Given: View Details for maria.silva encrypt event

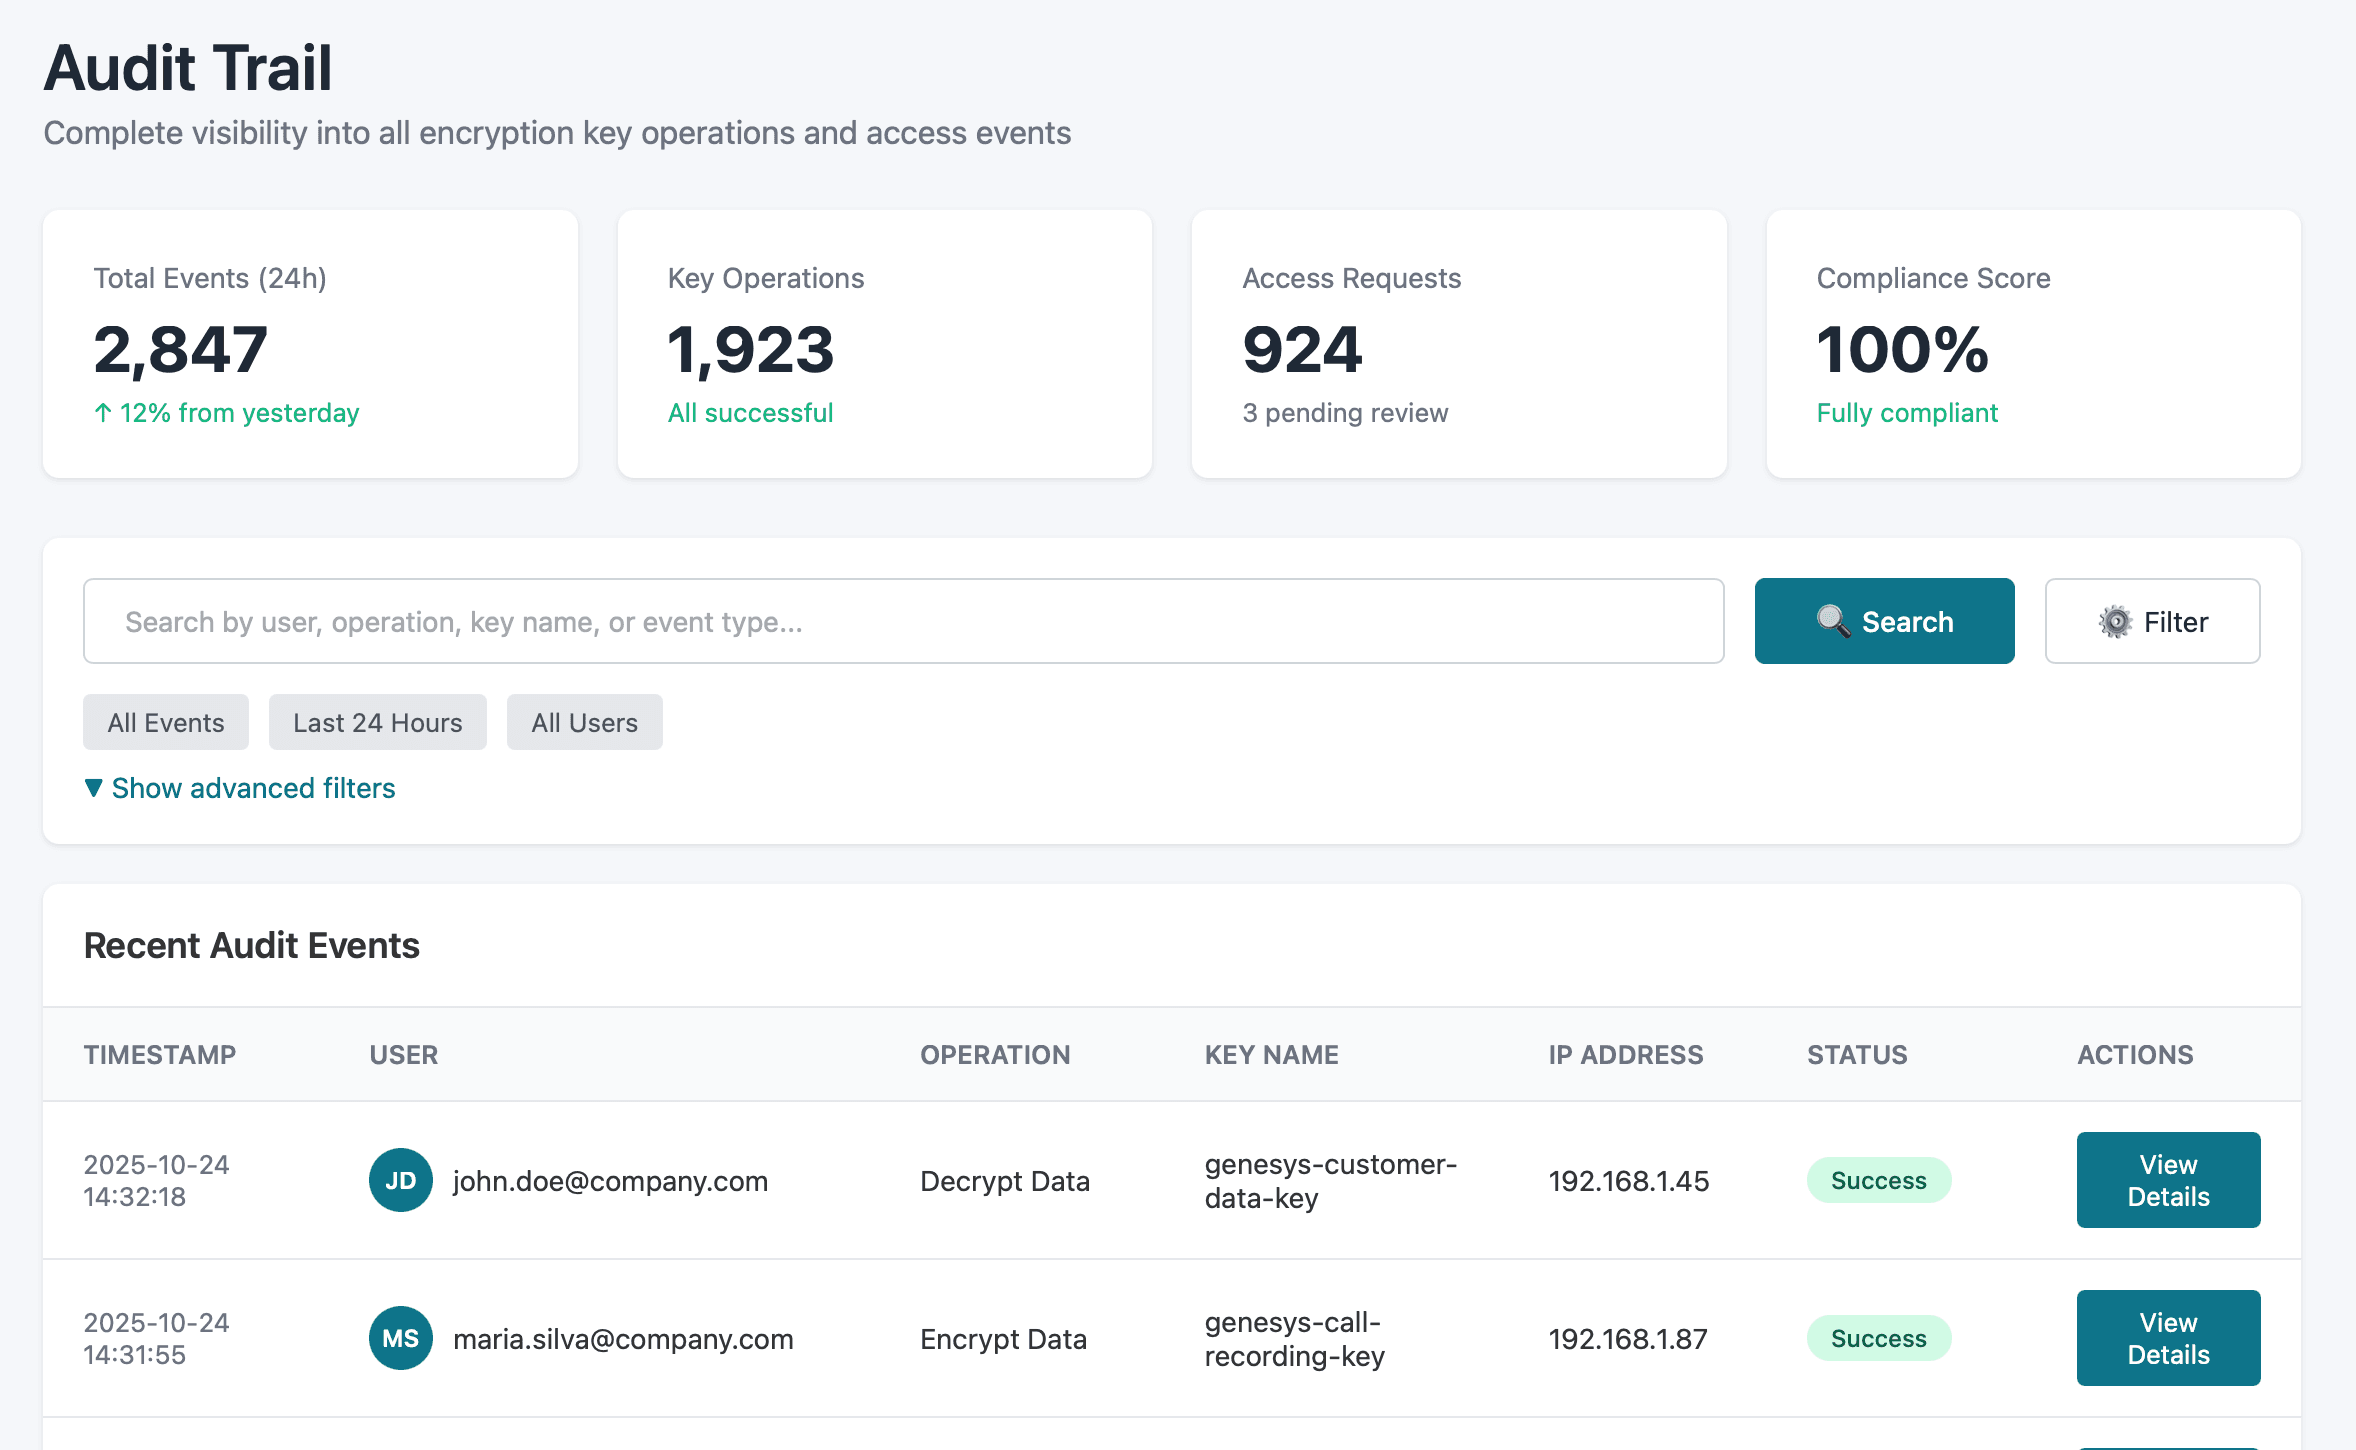Looking at the screenshot, I should [2167, 1338].
